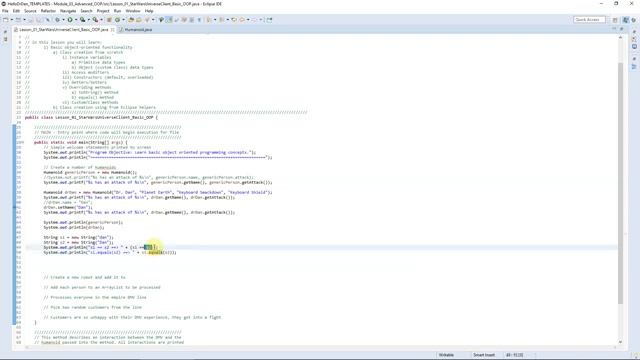Image resolution: width=640 pixels, height=360 pixels.
Task: Open the Next Annotation dropdown arrow
Action: [x=215, y=20]
